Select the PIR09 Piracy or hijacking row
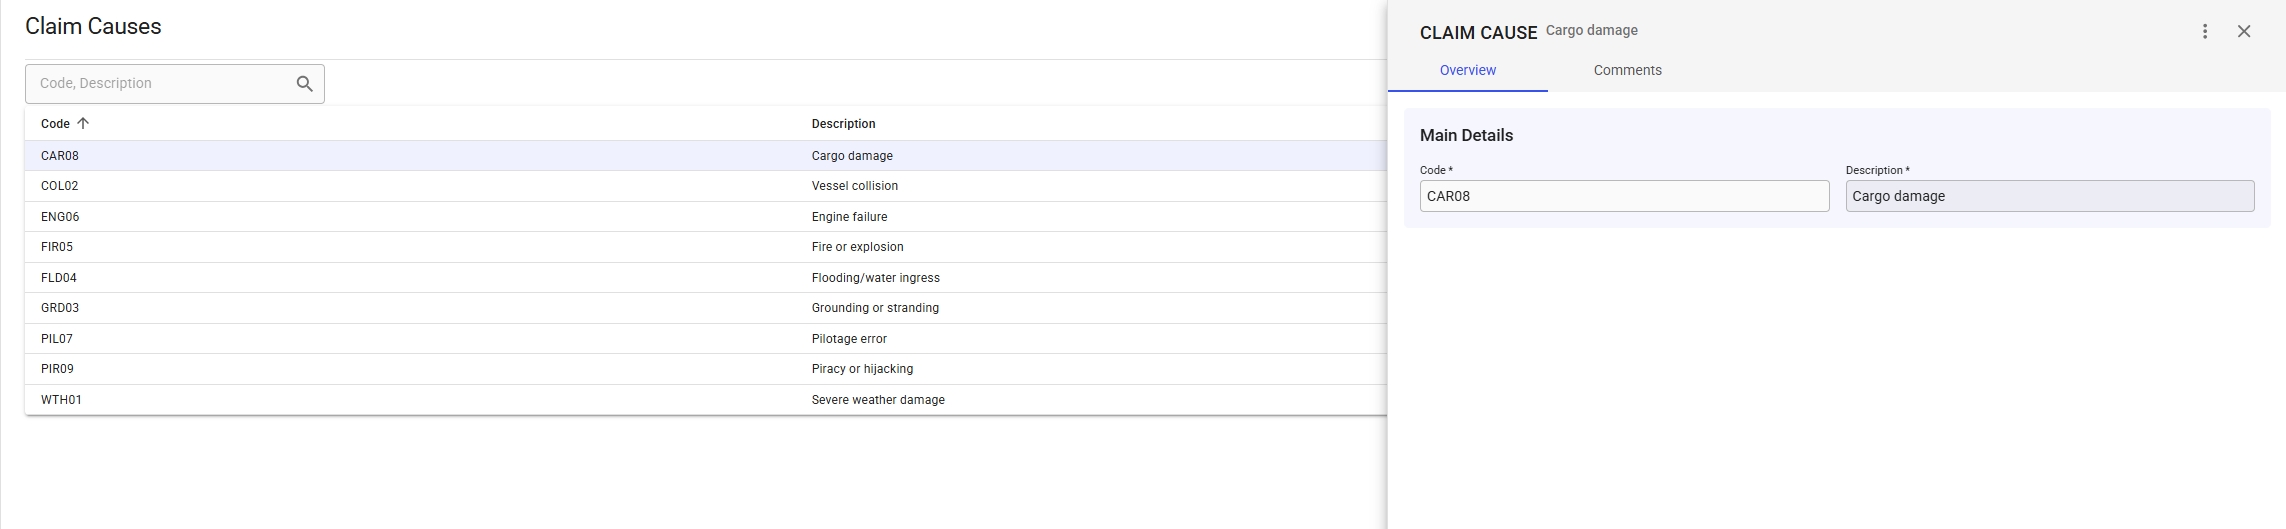Viewport: 2286px width, 529px height. 700,369
